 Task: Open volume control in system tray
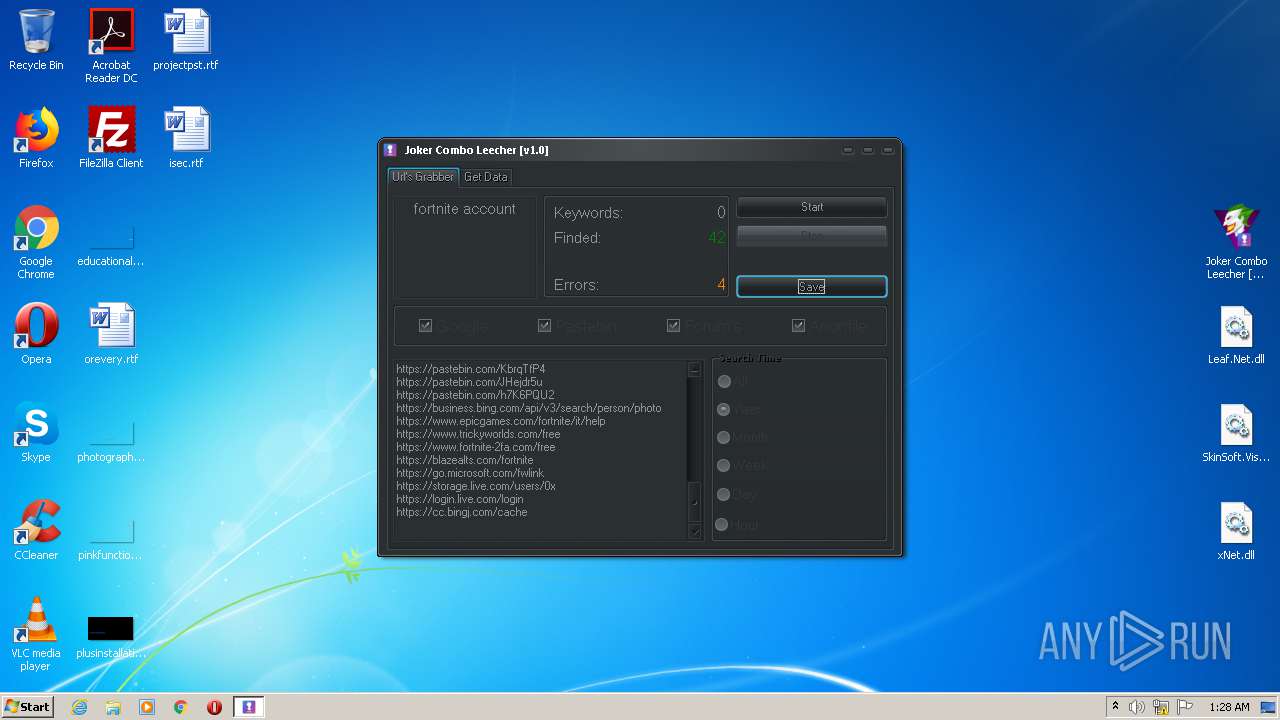click(1137, 707)
